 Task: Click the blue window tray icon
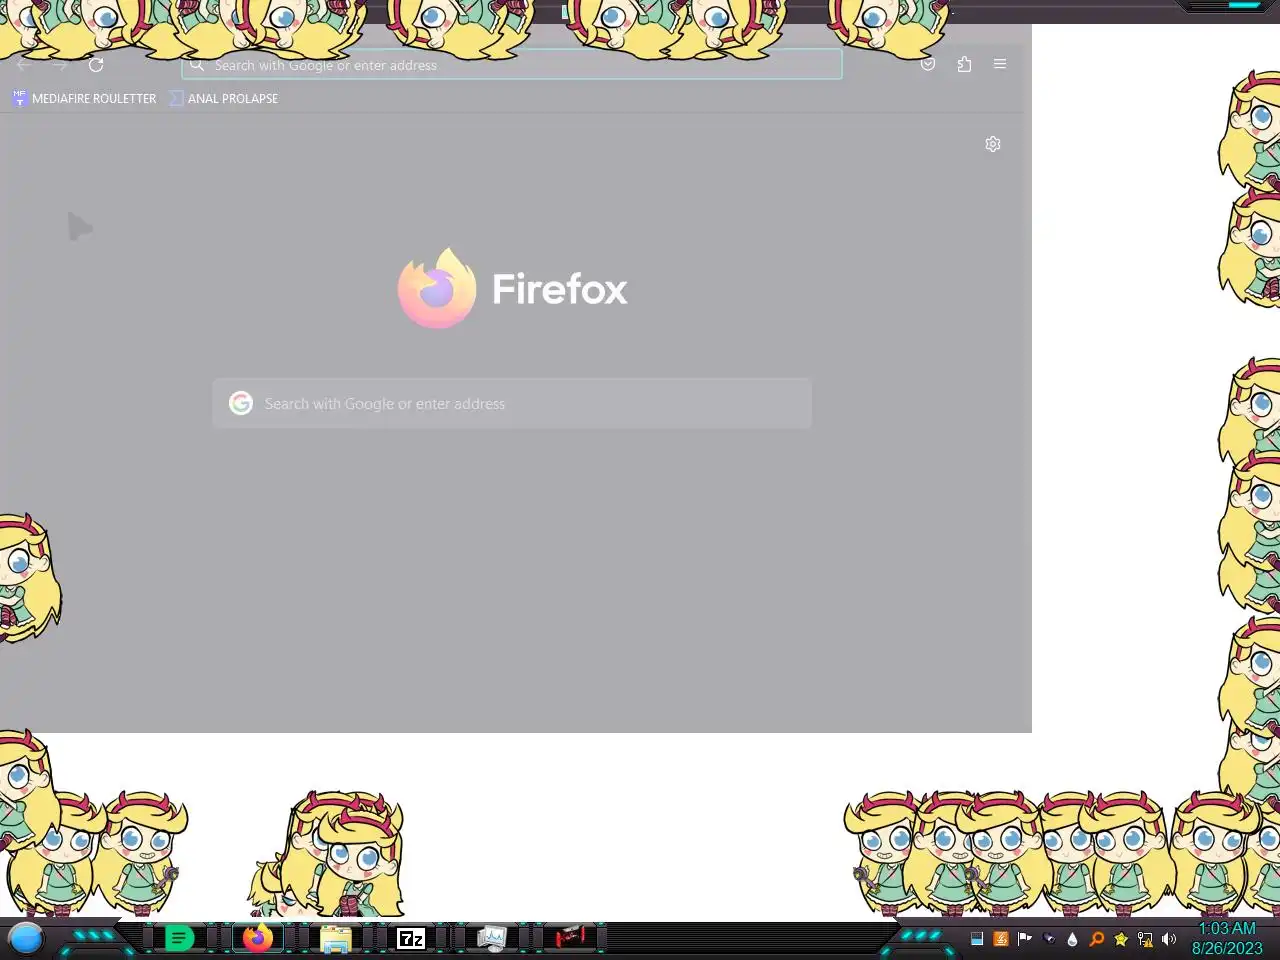coord(977,939)
